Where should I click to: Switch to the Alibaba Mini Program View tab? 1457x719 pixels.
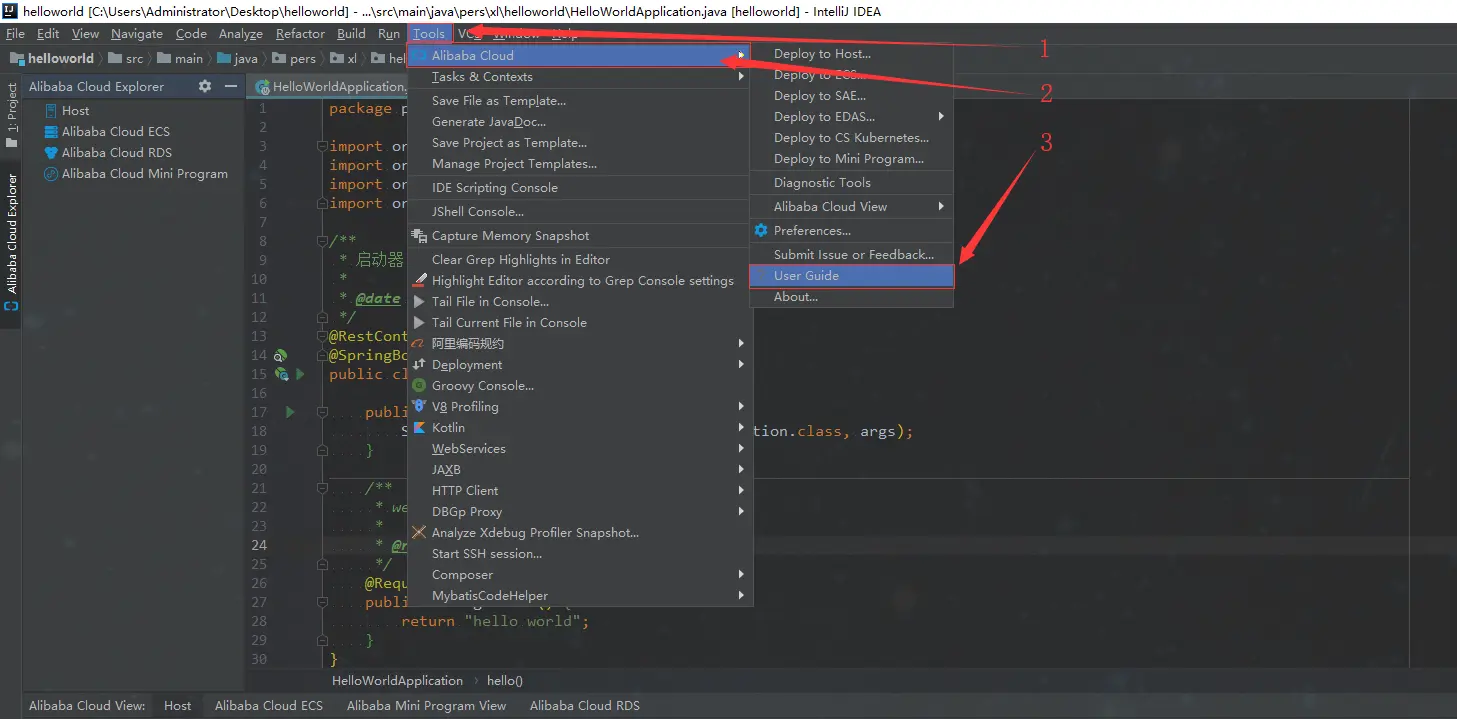pos(426,705)
